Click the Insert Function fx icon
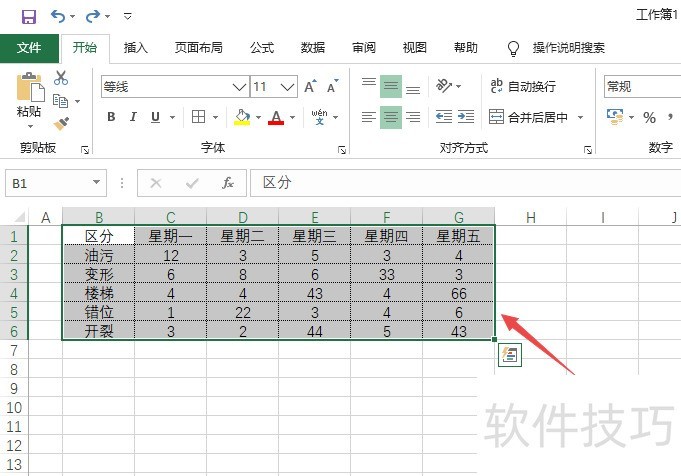The image size is (681, 476). tap(228, 183)
